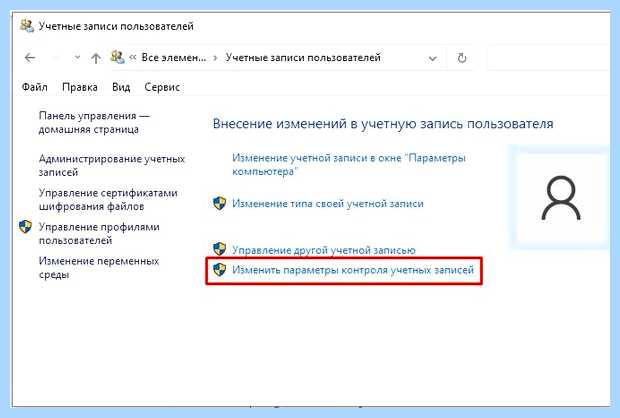Open «Изменение учетной записи в окне Параметры компьютера»
This screenshot has height=418, width=620.
[349, 165]
